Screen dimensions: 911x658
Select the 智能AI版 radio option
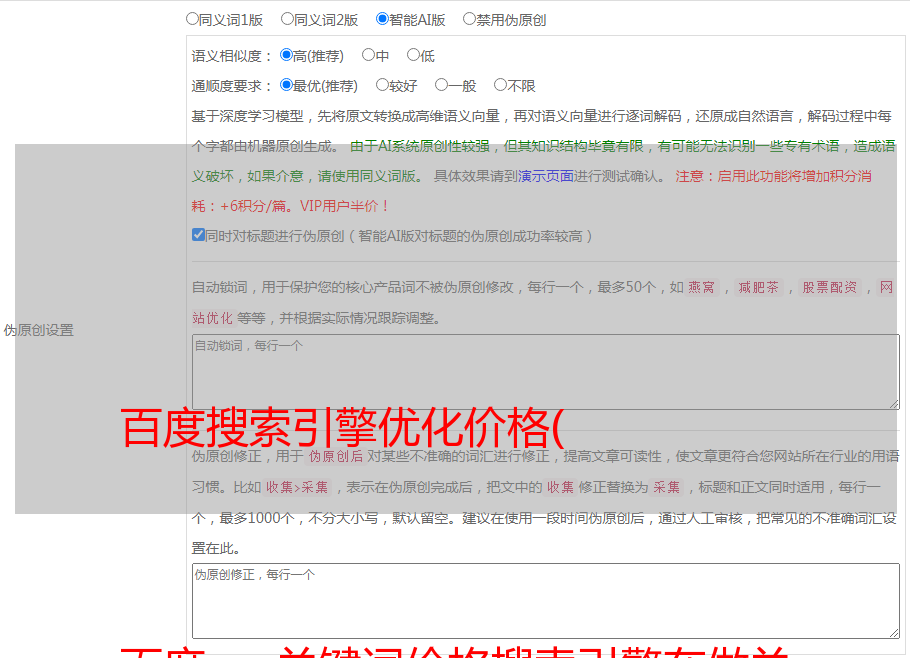[382, 19]
